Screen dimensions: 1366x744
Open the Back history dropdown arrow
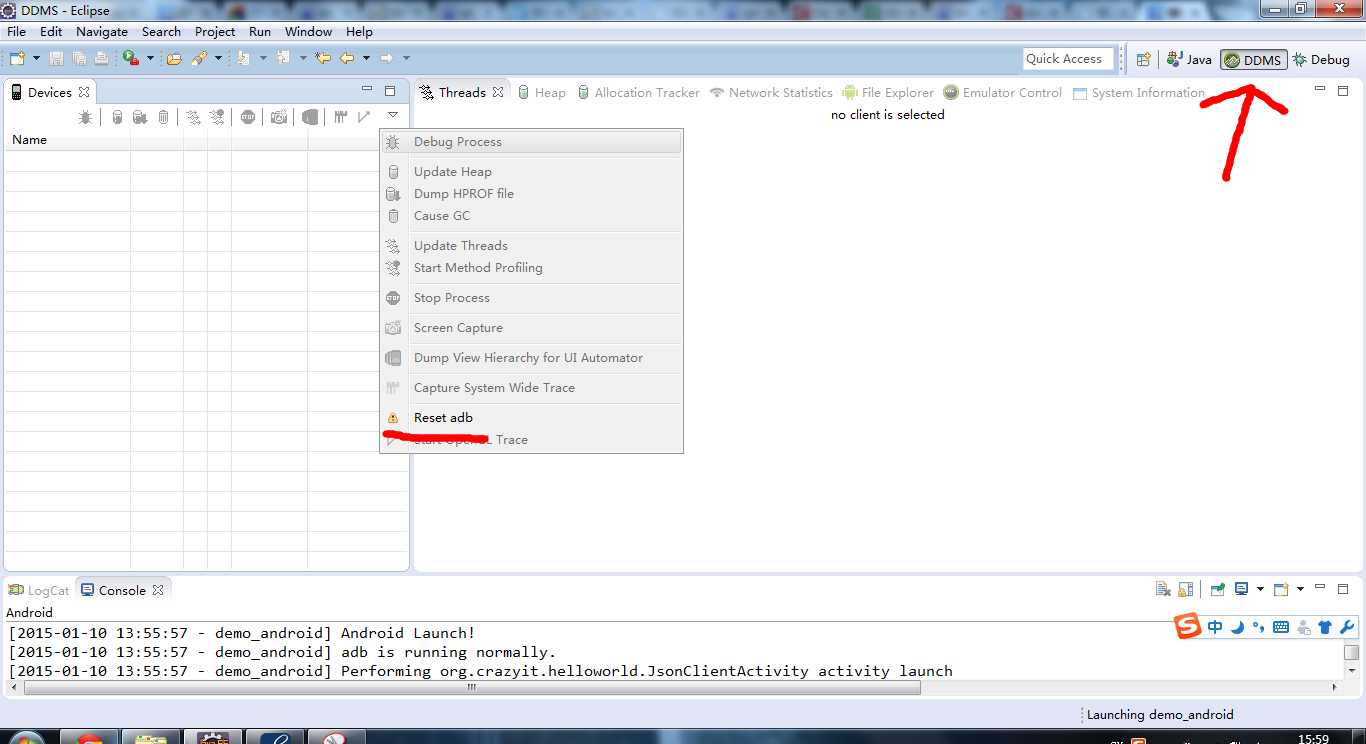[x=366, y=58]
